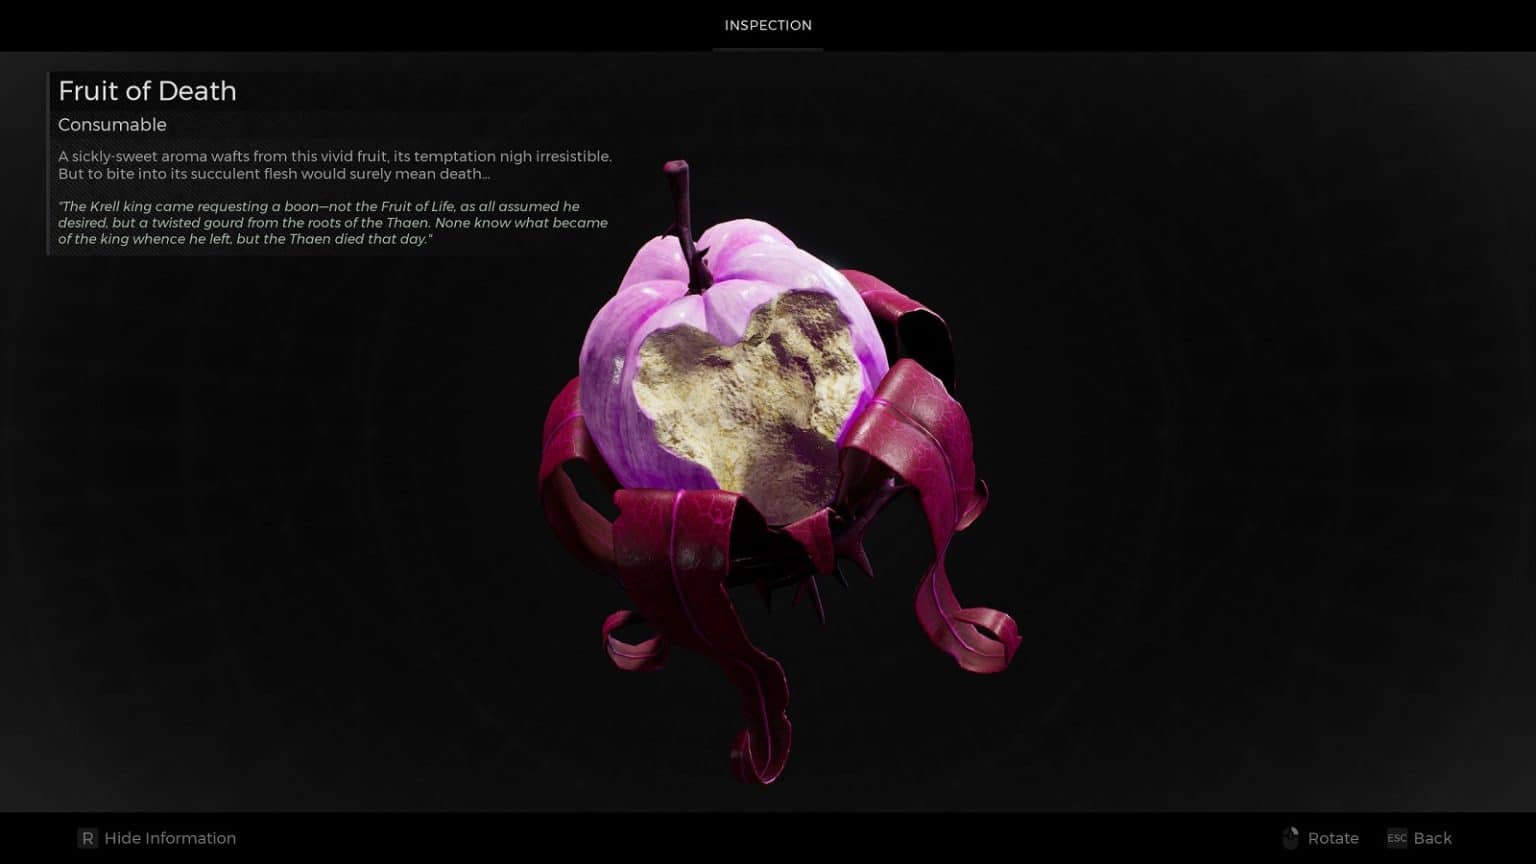Screen dimensions: 1536x864
Task: Click the ESC key icon
Action: (x=1397, y=838)
